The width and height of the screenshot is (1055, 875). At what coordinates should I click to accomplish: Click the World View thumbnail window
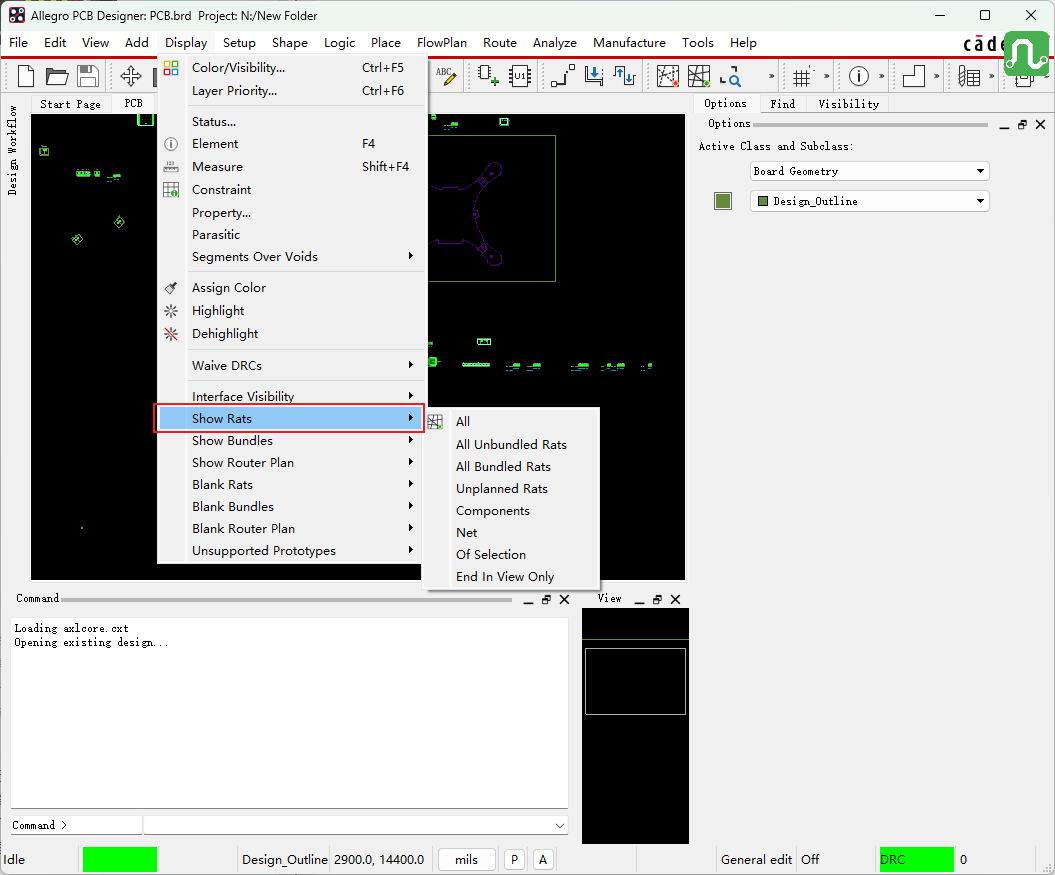click(635, 726)
